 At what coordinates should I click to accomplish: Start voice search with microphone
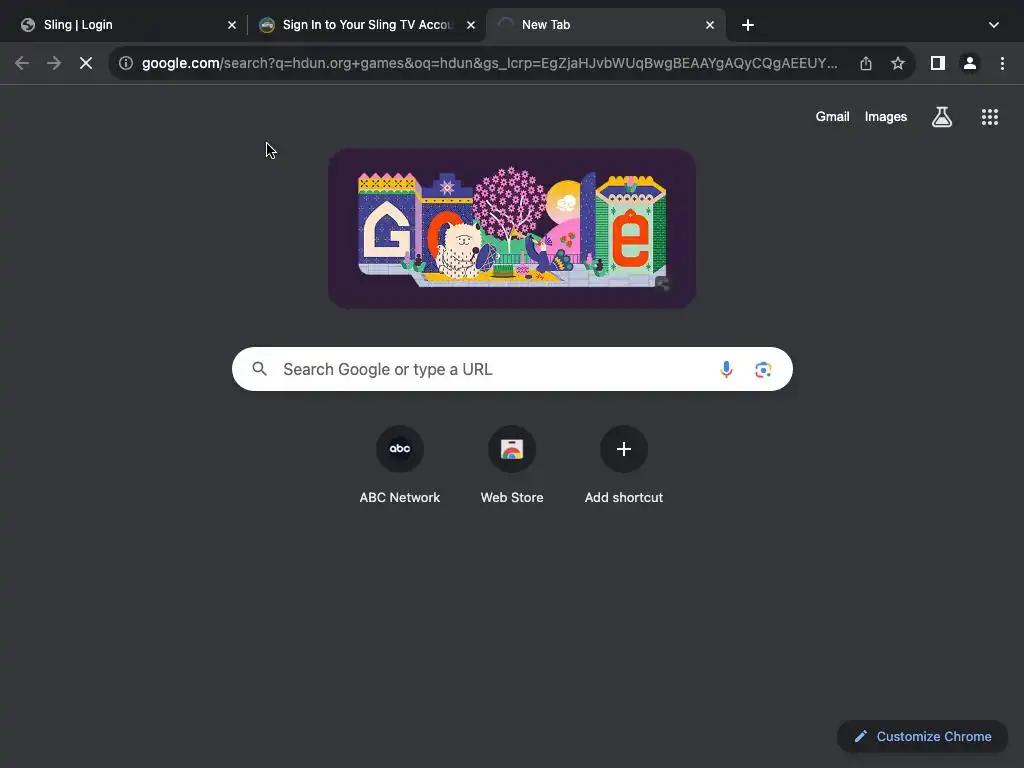[726, 369]
